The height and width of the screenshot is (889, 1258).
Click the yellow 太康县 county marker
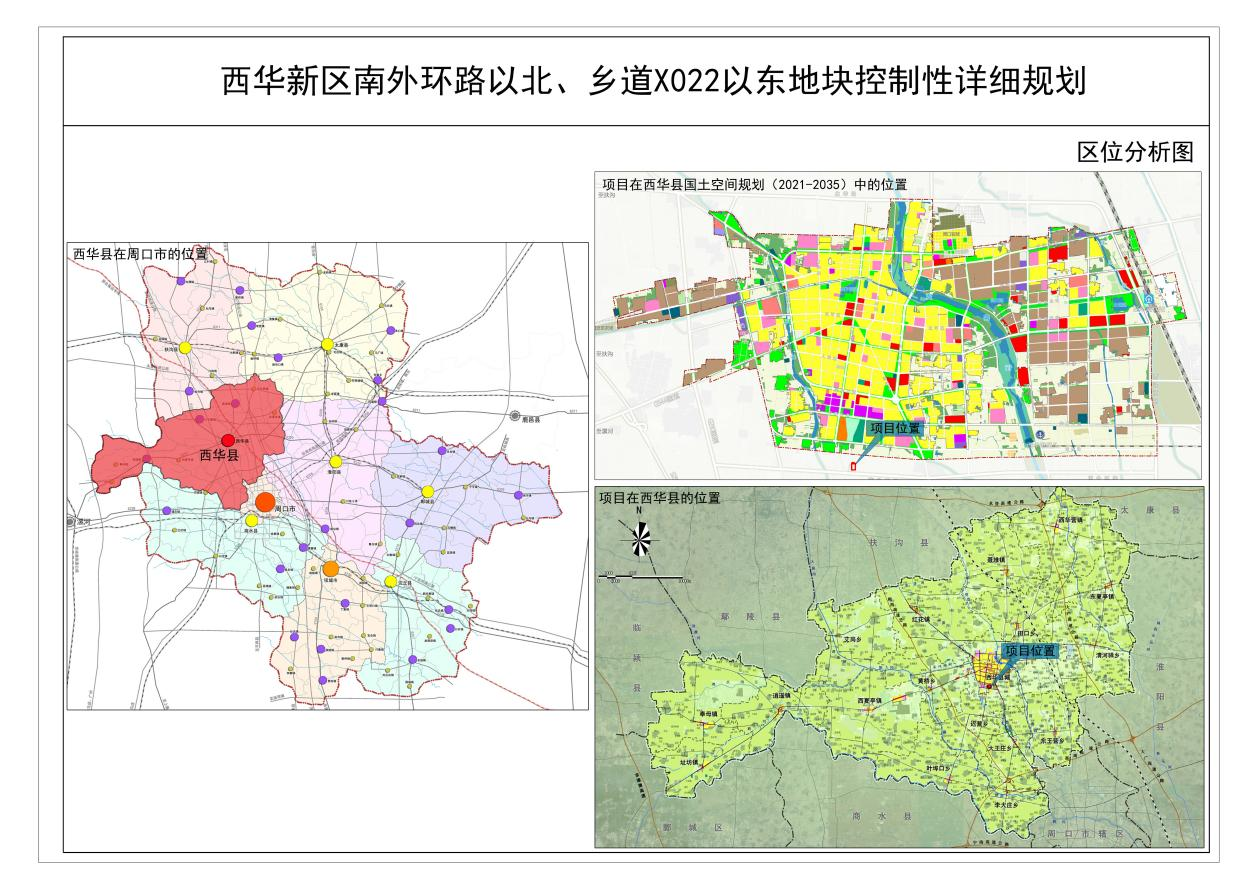pos(327,345)
